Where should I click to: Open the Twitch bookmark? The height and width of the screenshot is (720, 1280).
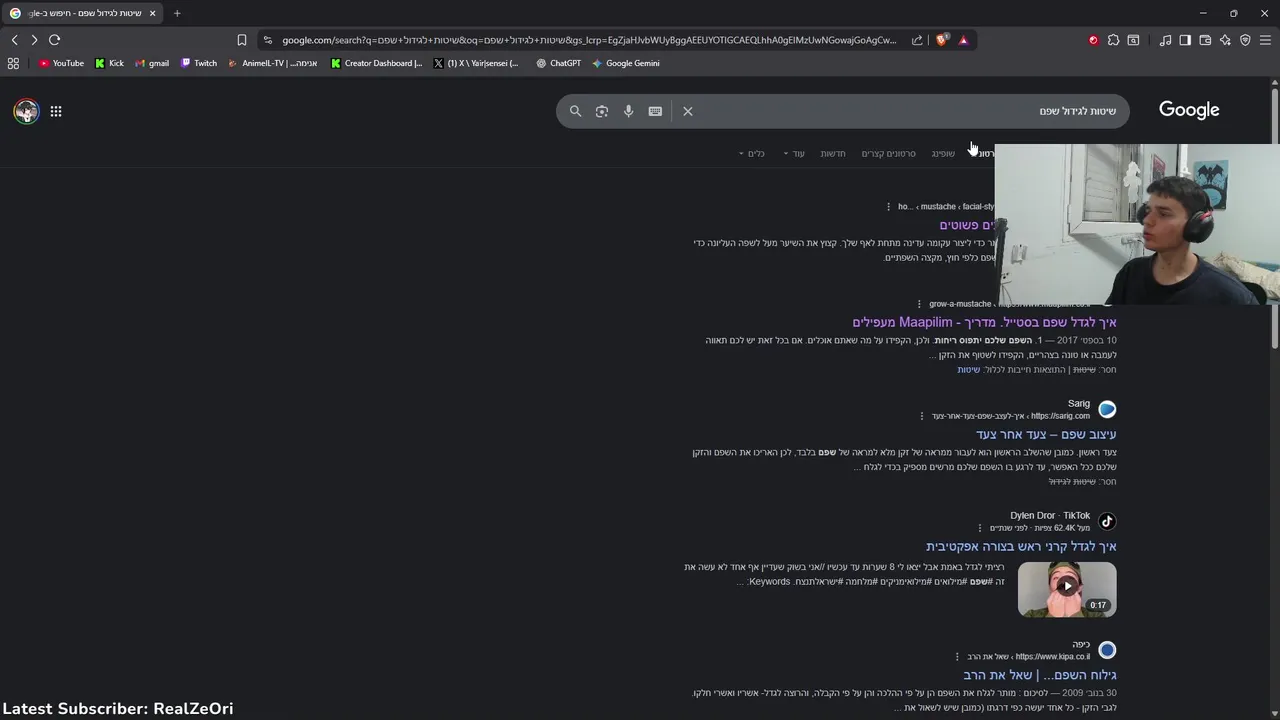(x=199, y=63)
